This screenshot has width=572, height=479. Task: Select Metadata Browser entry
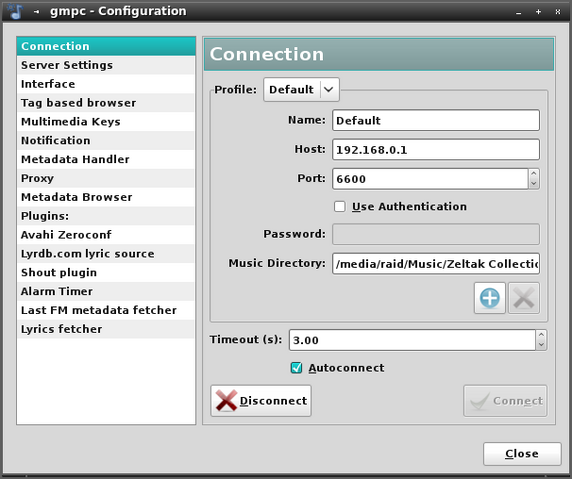106,197
